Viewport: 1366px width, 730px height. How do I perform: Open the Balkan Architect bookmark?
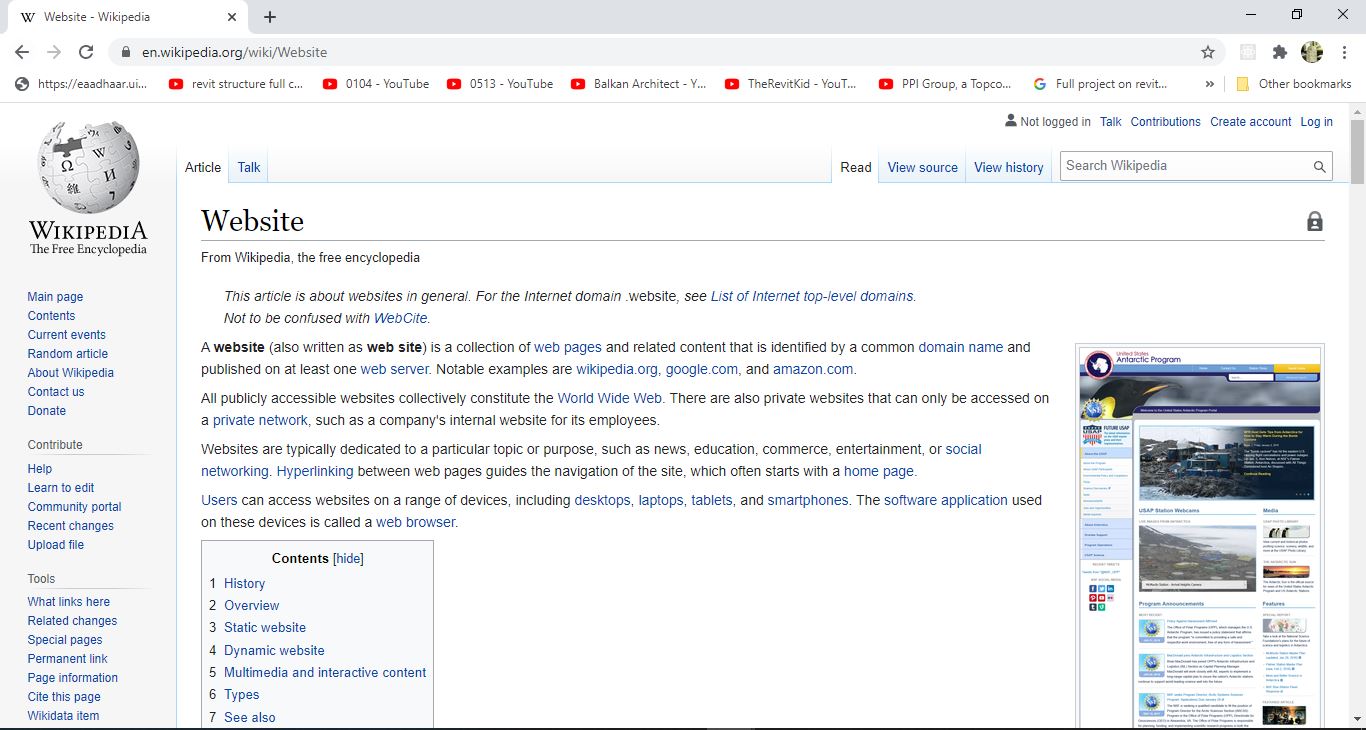click(x=639, y=84)
